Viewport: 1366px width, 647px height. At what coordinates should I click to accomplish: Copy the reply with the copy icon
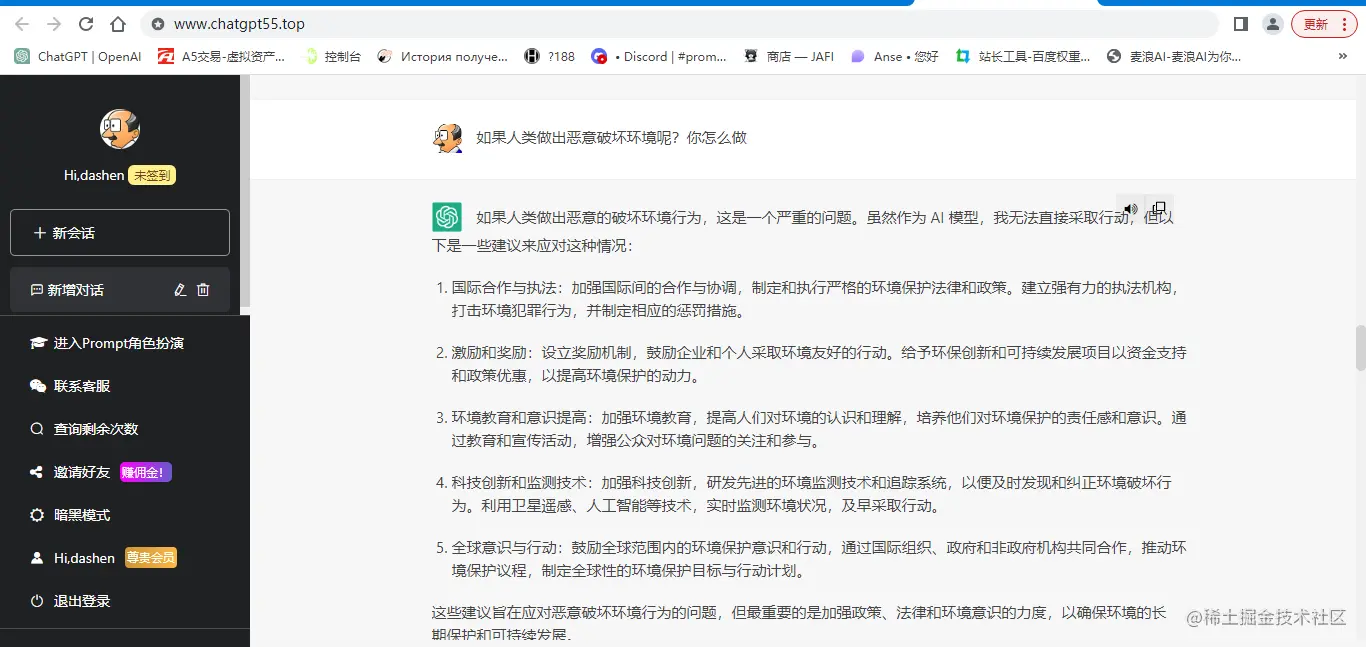coord(1158,209)
